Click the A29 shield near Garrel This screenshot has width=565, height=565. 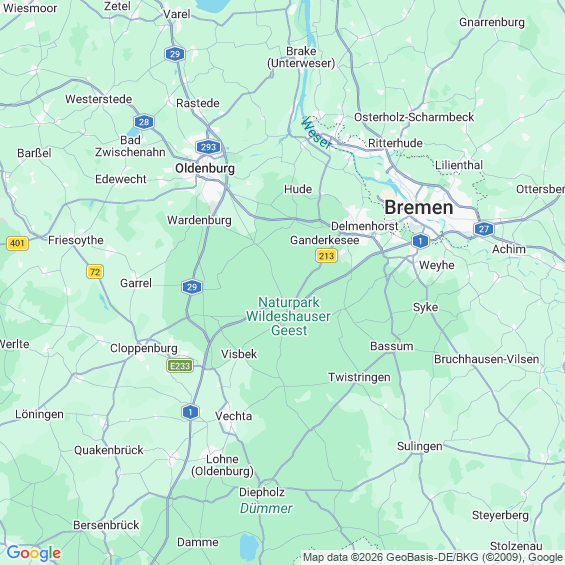point(192,287)
